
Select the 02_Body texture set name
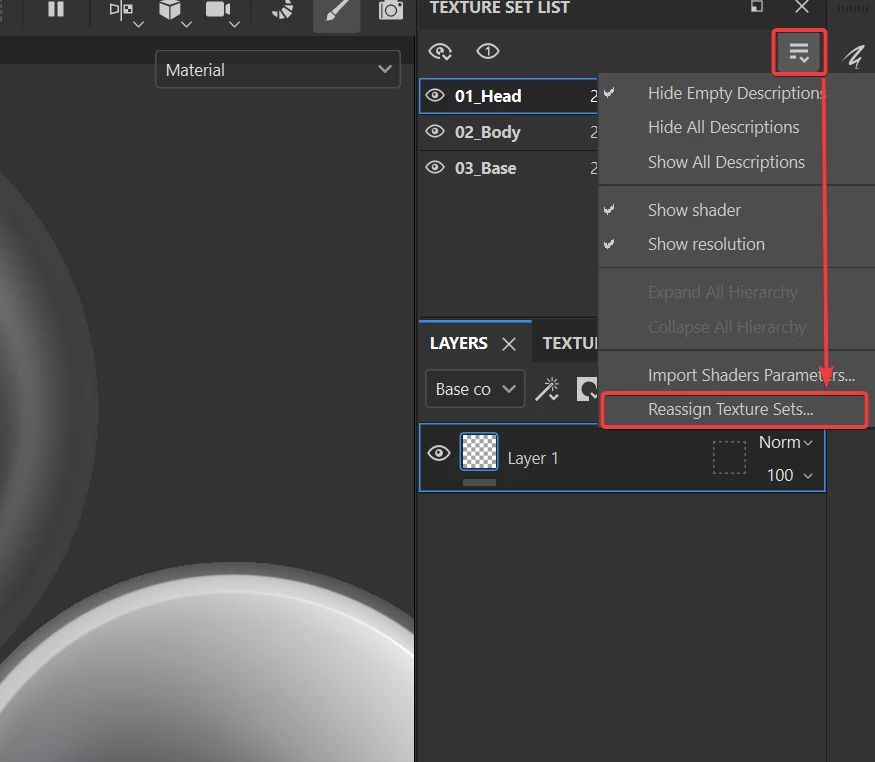point(487,132)
